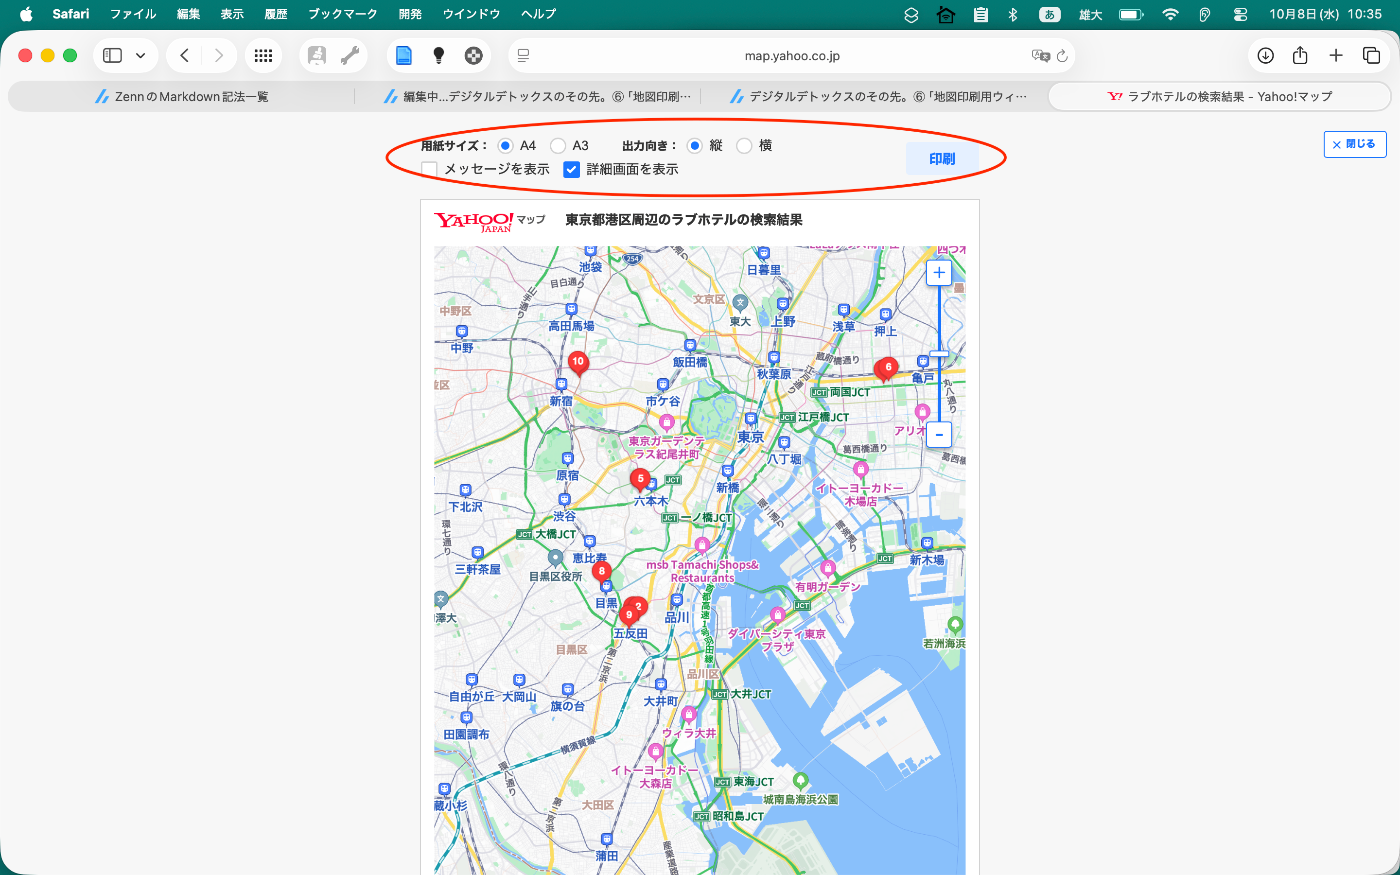Open the Bluetooth menu bar icon
This screenshot has height=875, width=1400.
(1012, 14)
